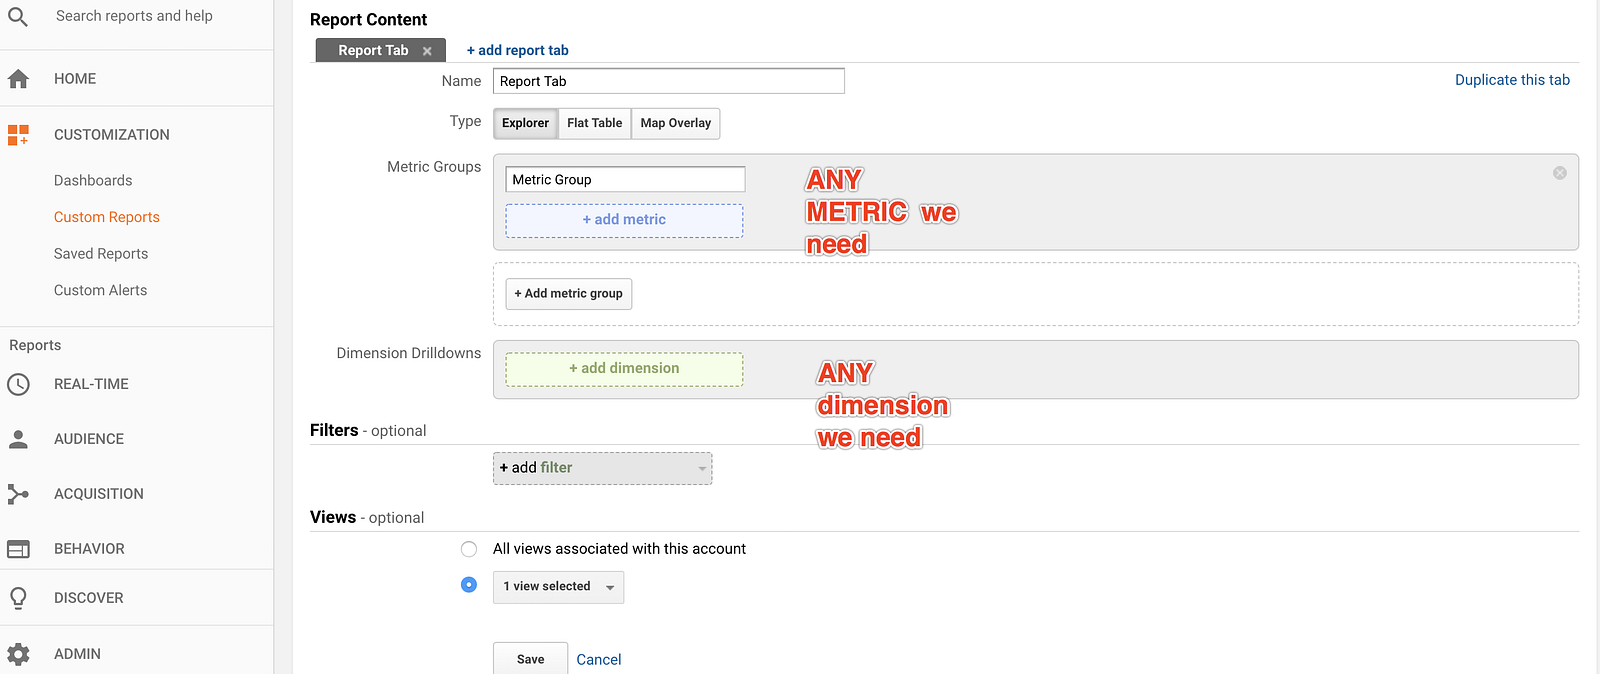Open Custom Reports in the sidebar
This screenshot has height=674, width=1600.
tap(107, 217)
